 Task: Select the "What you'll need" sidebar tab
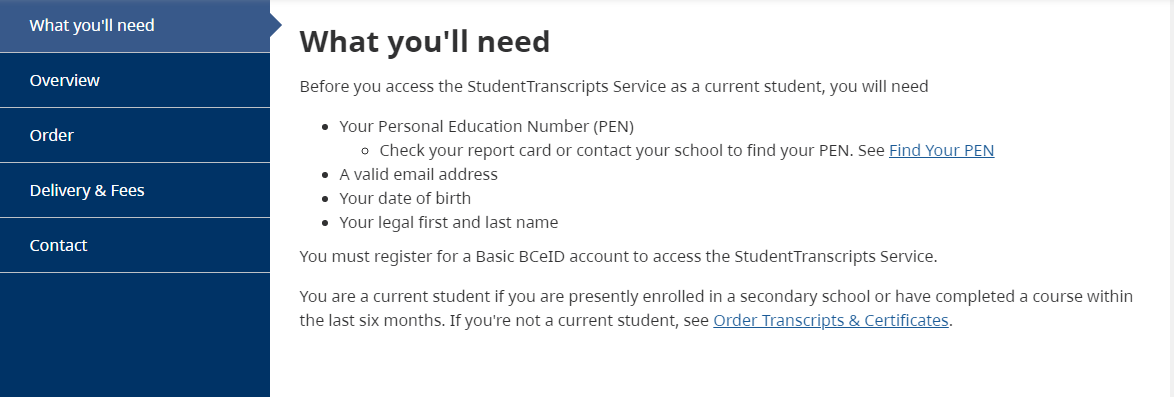click(135, 25)
